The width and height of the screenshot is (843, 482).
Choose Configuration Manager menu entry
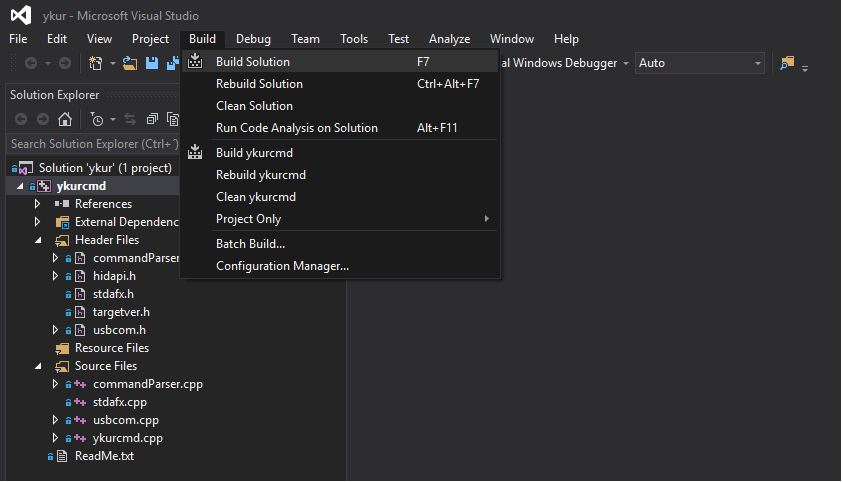pyautogui.click(x=282, y=266)
